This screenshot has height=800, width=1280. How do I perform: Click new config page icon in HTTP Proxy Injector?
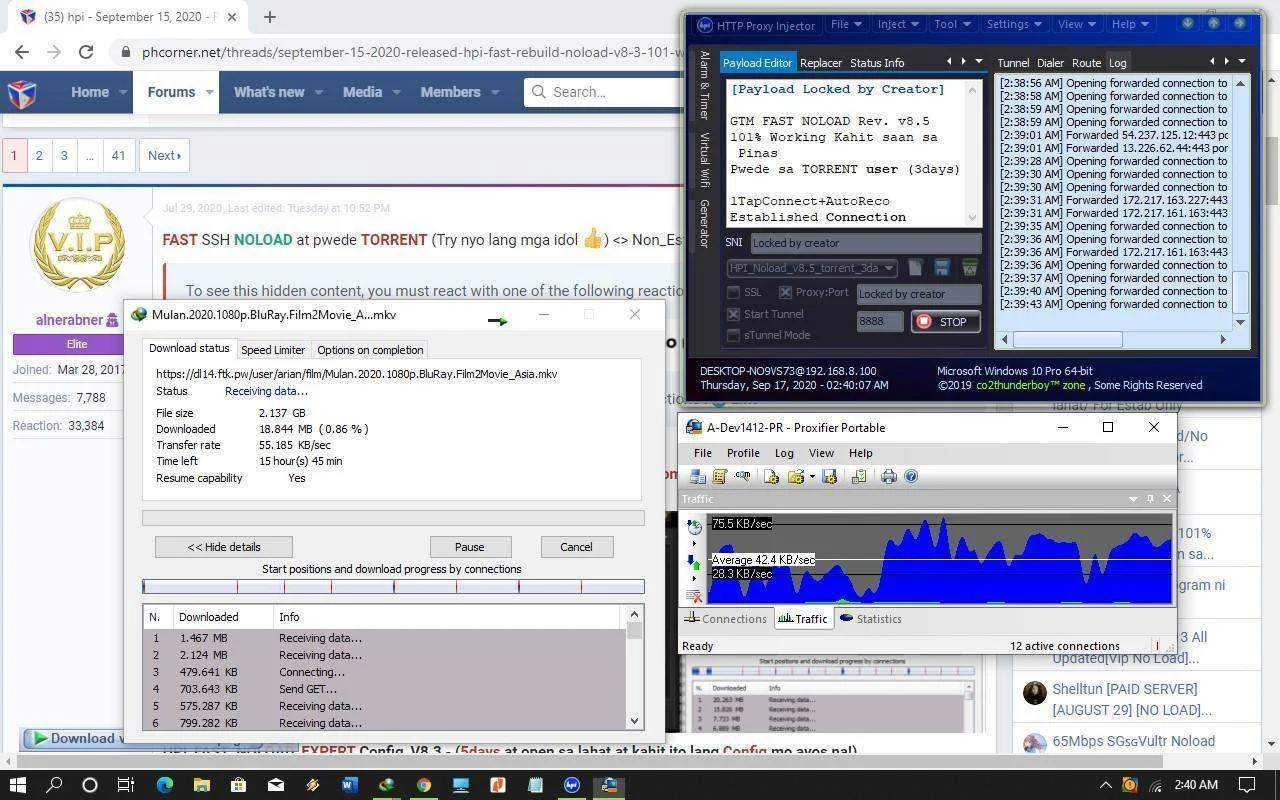point(915,268)
